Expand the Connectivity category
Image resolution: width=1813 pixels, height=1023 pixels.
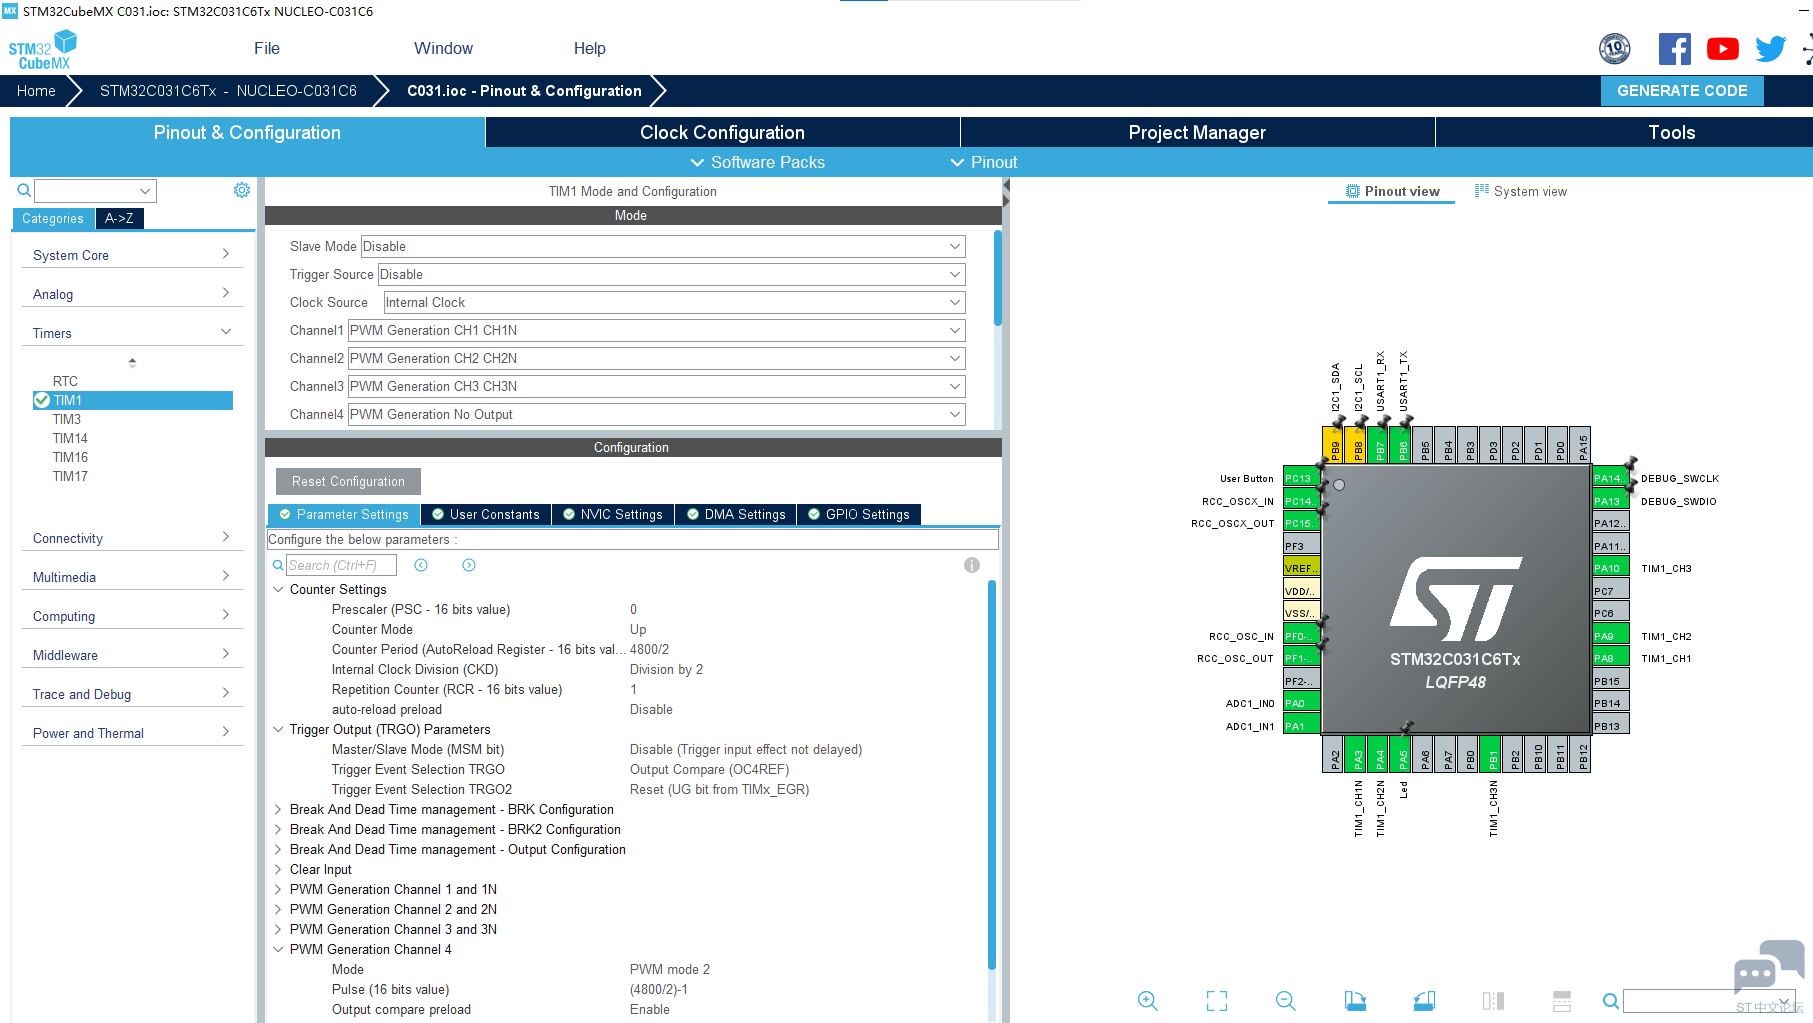[x=132, y=538]
